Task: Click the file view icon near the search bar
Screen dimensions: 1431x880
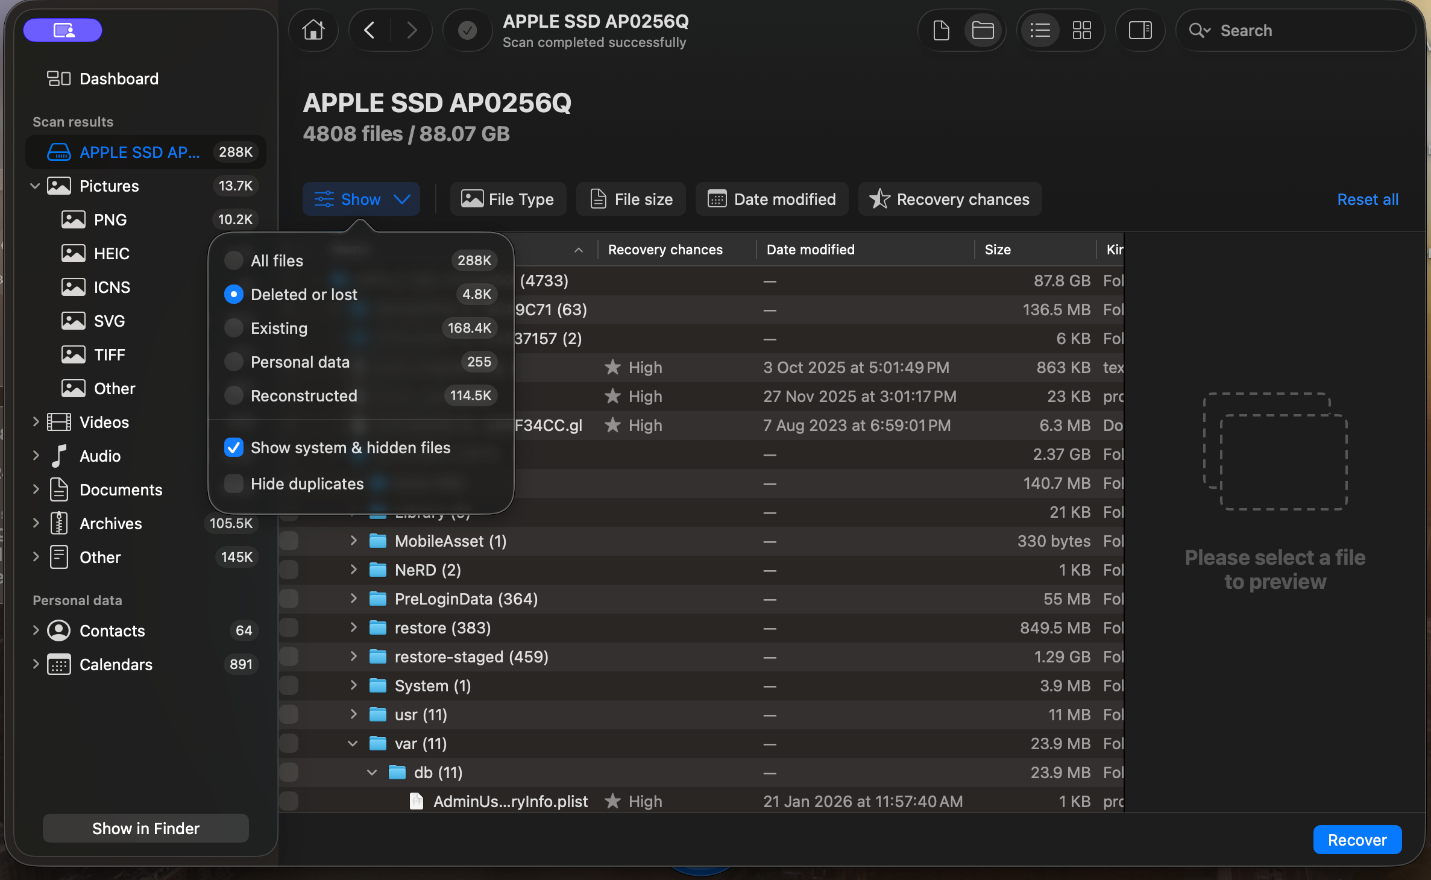Action: click(x=940, y=30)
